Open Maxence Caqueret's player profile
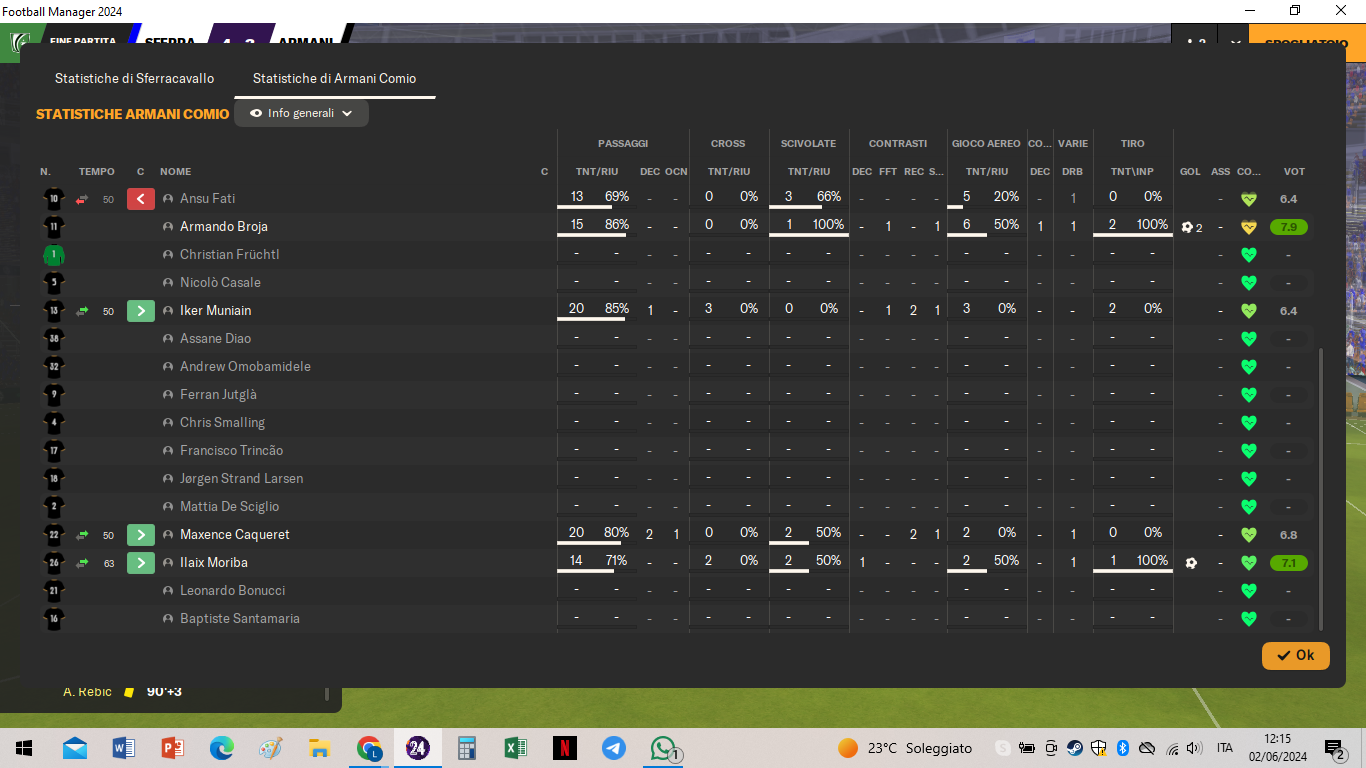1366x768 pixels. pos(235,535)
